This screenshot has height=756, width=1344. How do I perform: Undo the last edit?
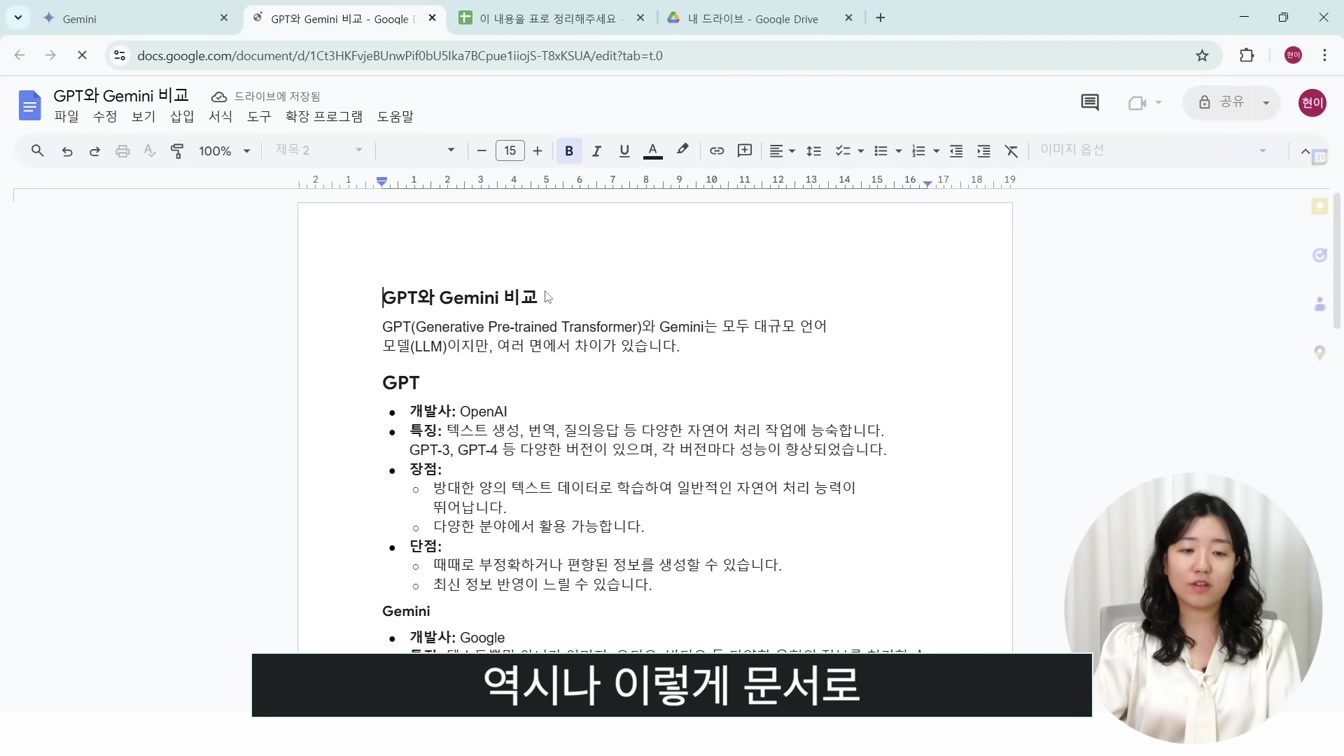[67, 151]
